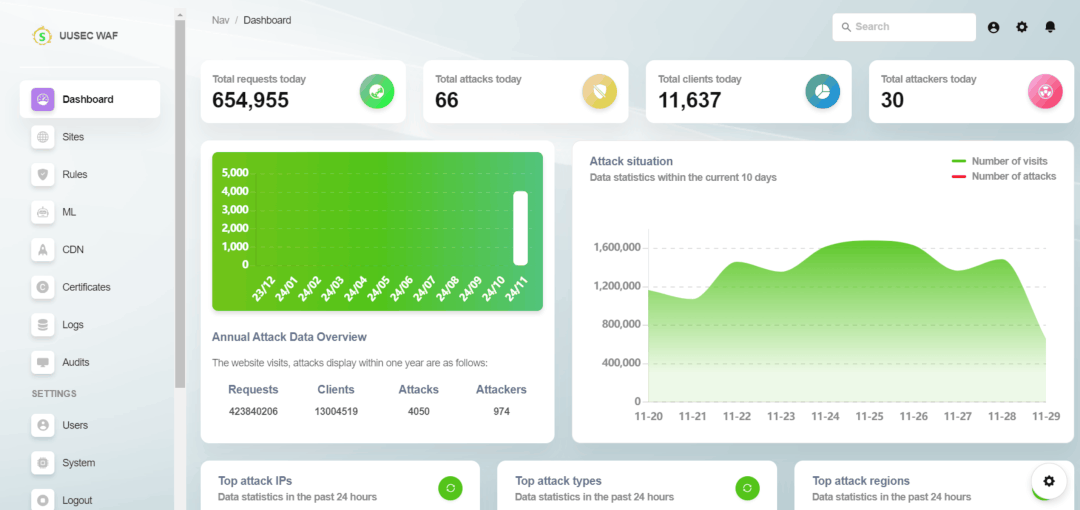Image resolution: width=1080 pixels, height=510 pixels.
Task: Open the Sites page in the sidebar
Action: [90, 137]
